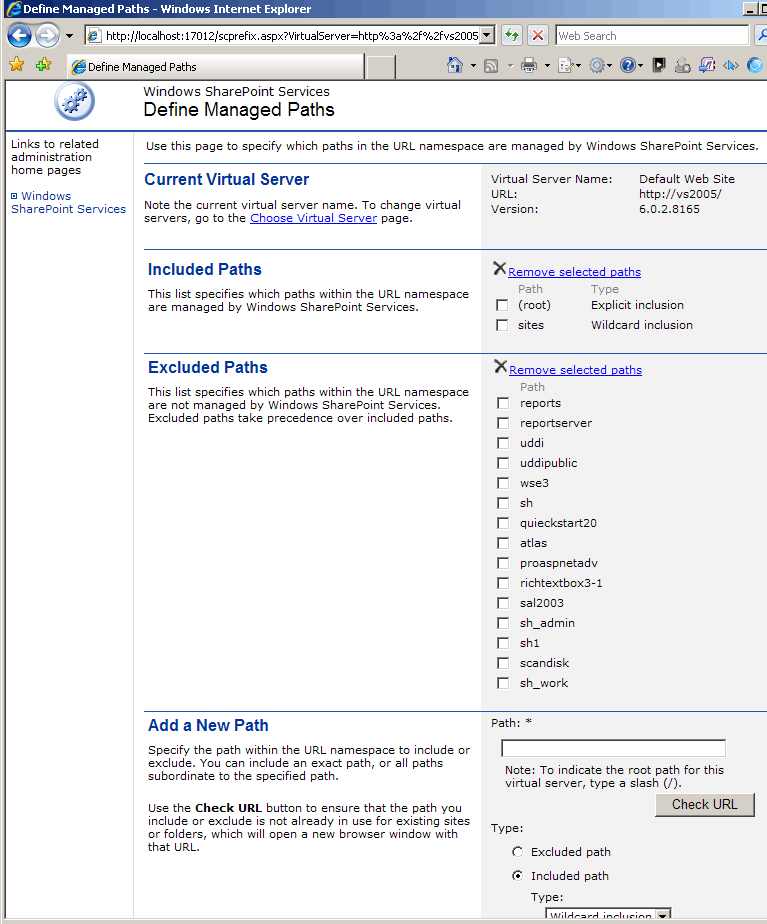Select the Define Managed Paths browser tab
The image size is (767, 924).
click(x=216, y=67)
